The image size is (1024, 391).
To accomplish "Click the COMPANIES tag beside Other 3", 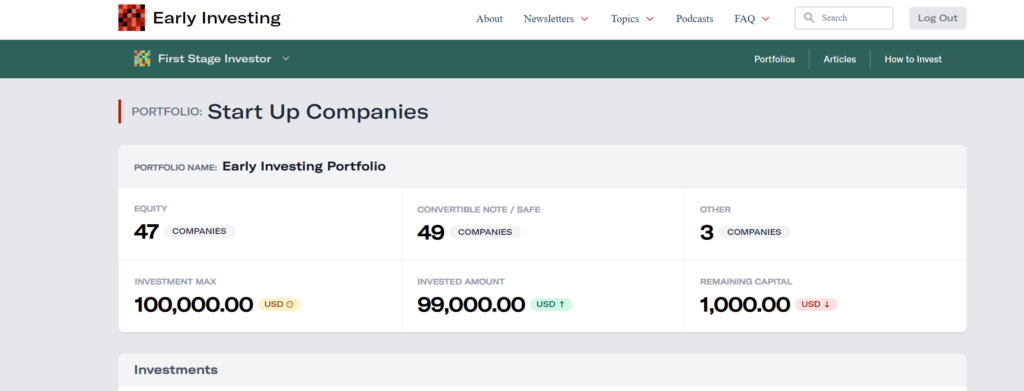I will (754, 232).
